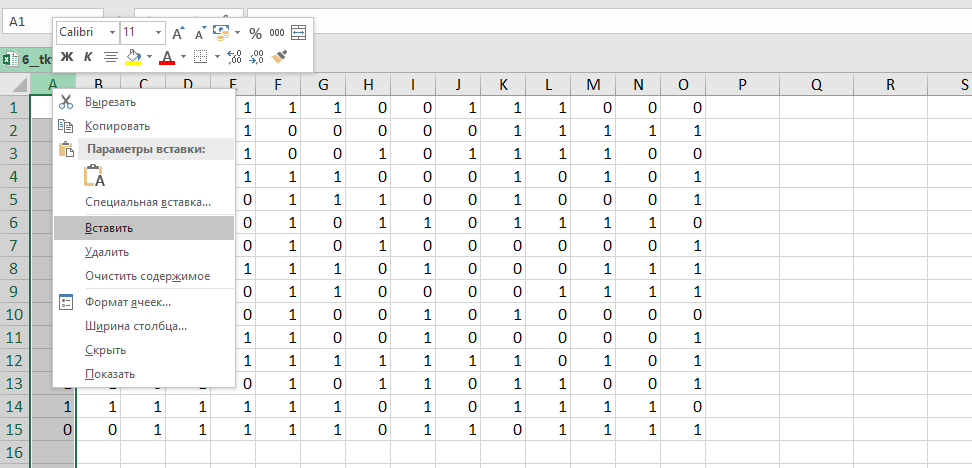Screen dimensions: 972x468
Task: Click the Format Painter brush icon
Action: tap(279, 57)
